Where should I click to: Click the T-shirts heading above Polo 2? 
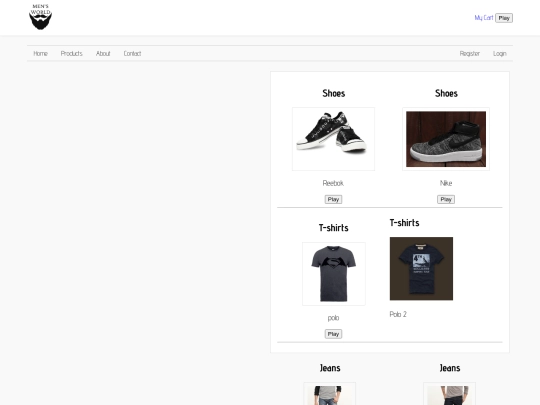404,223
